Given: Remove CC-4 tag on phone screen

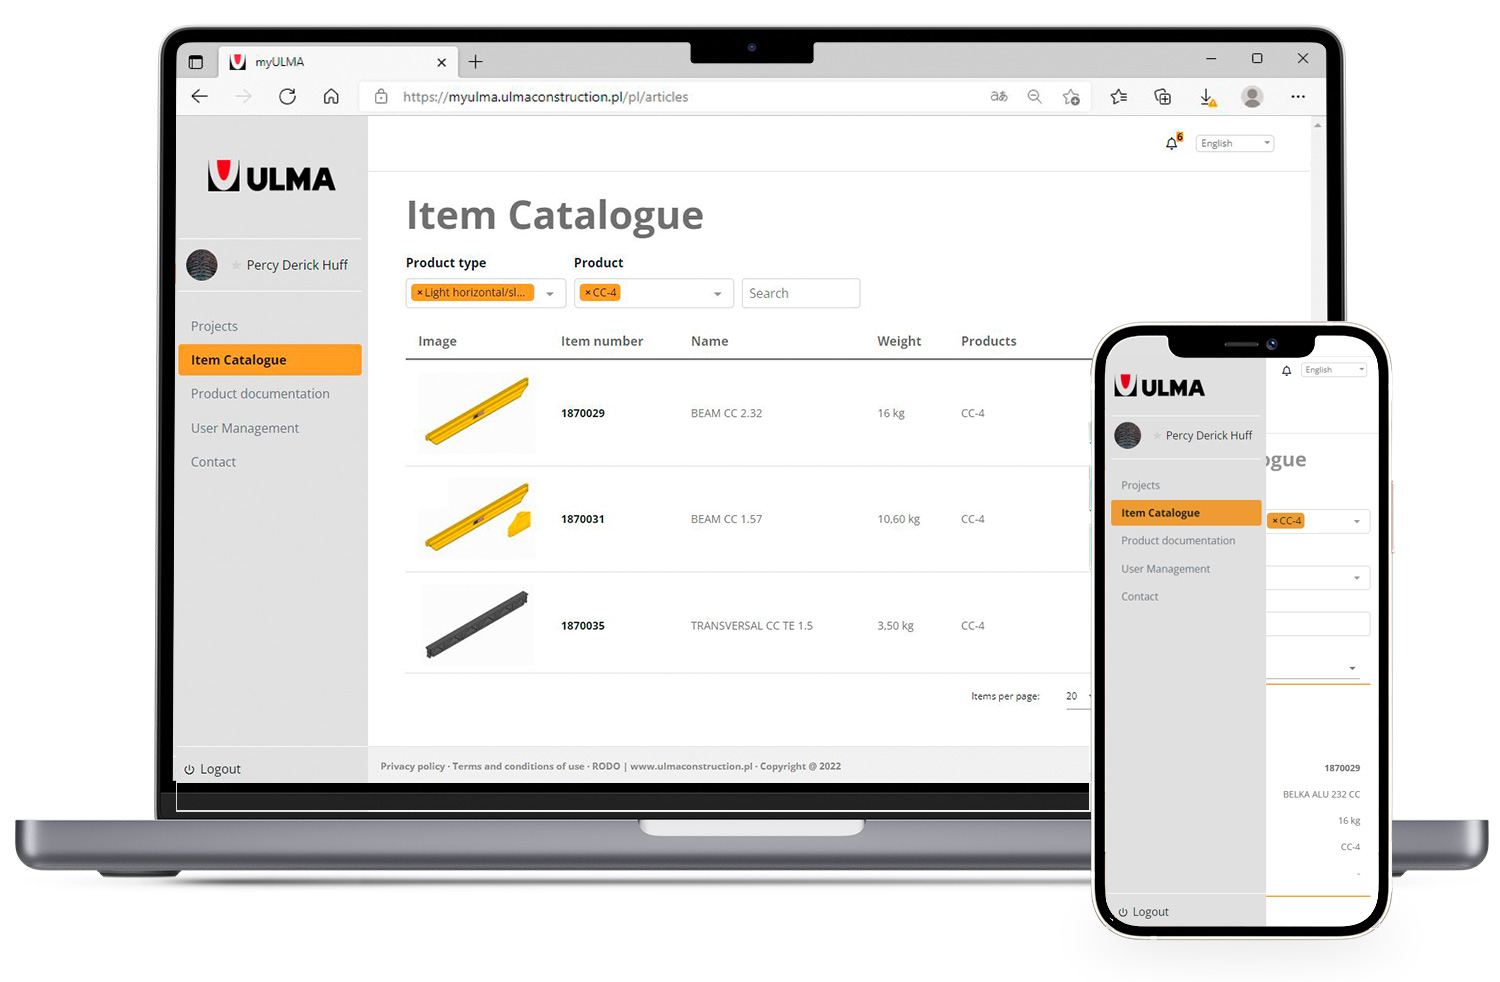Looking at the screenshot, I should (x=1275, y=521).
